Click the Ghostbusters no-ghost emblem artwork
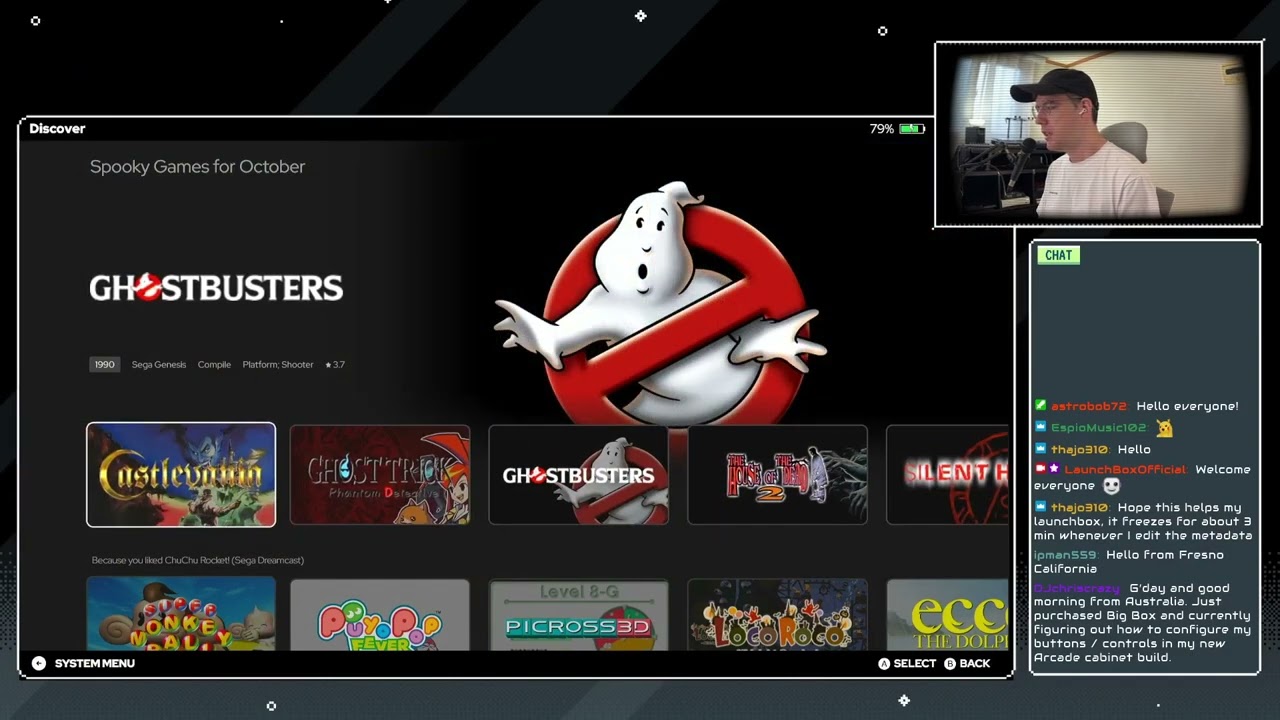The height and width of the screenshot is (720, 1280). point(661,305)
